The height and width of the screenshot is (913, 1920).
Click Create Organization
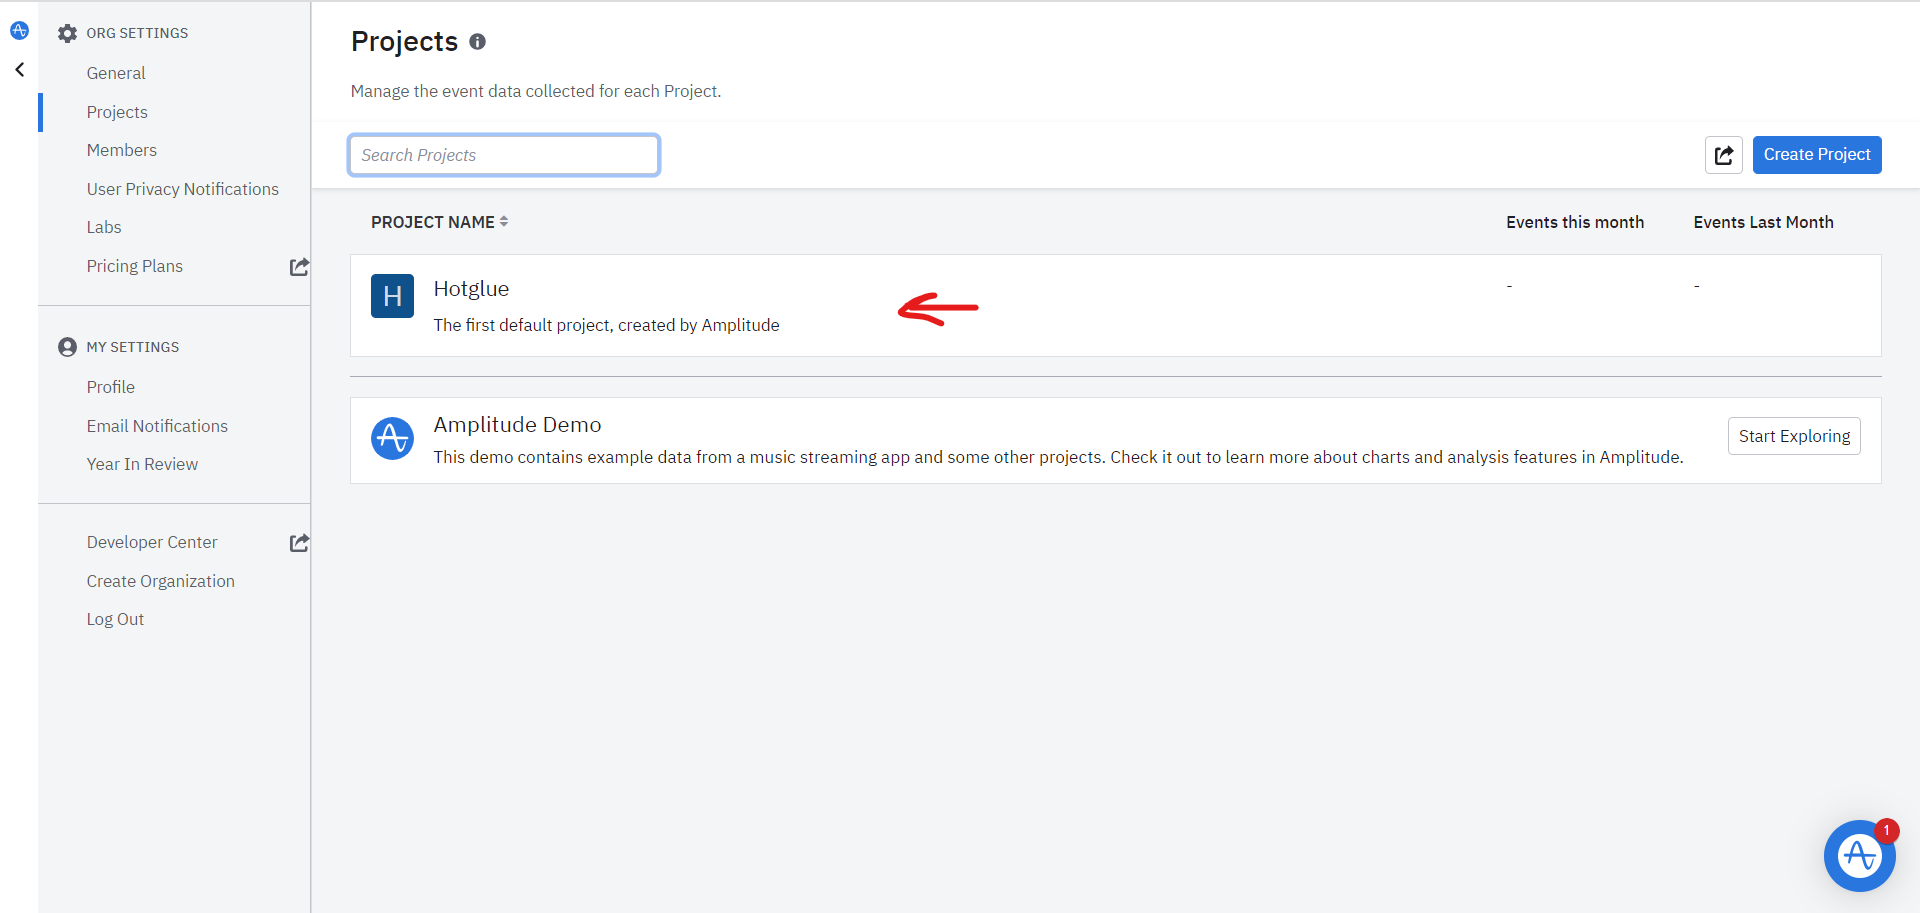pos(161,581)
